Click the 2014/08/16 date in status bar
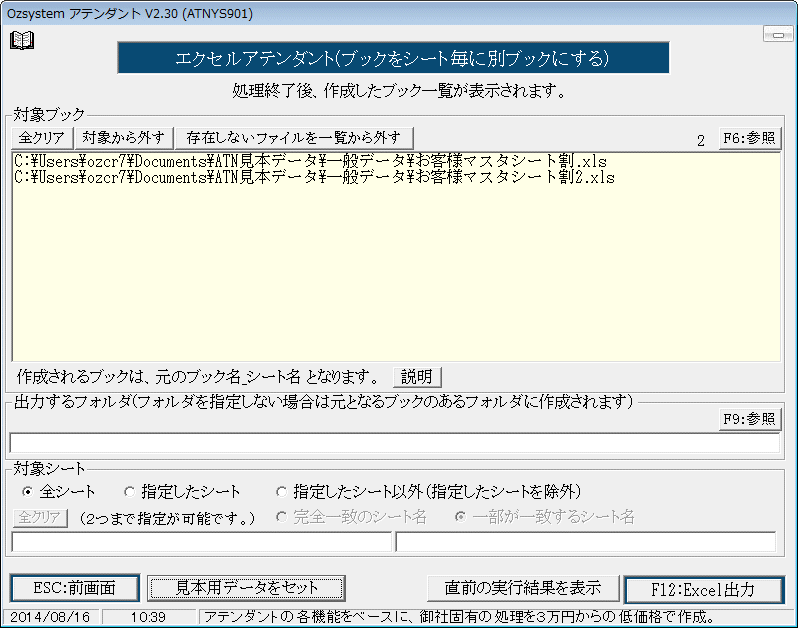Screen dimensions: 798x628 tap(50, 617)
